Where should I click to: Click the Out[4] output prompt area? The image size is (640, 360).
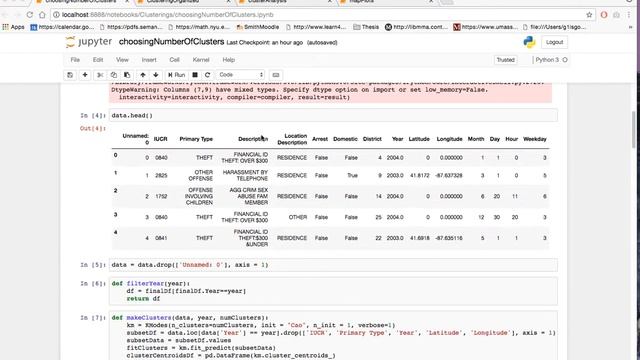coord(93,129)
